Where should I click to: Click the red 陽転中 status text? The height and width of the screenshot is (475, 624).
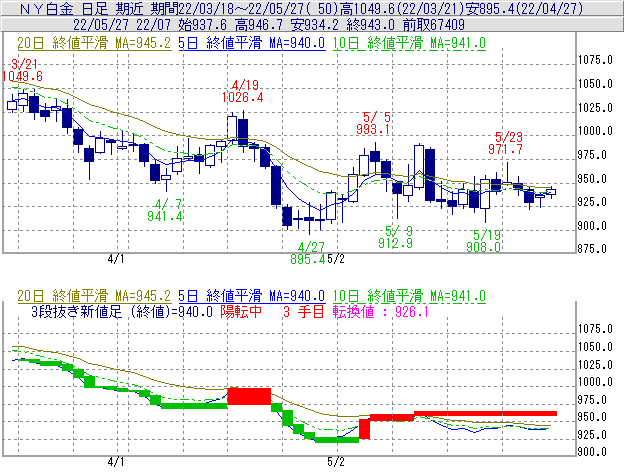point(241,311)
